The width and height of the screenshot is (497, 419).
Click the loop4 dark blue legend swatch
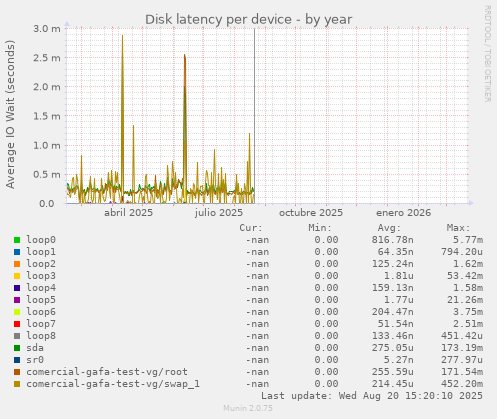point(17,288)
